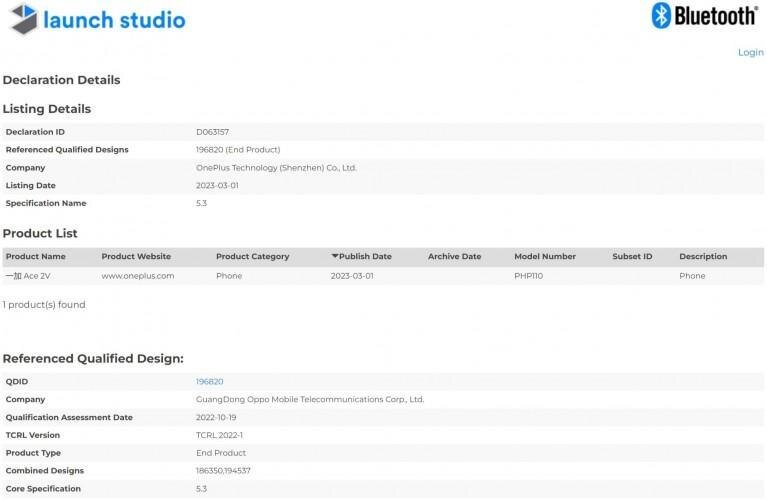Click the Model Number column header

click(x=545, y=257)
